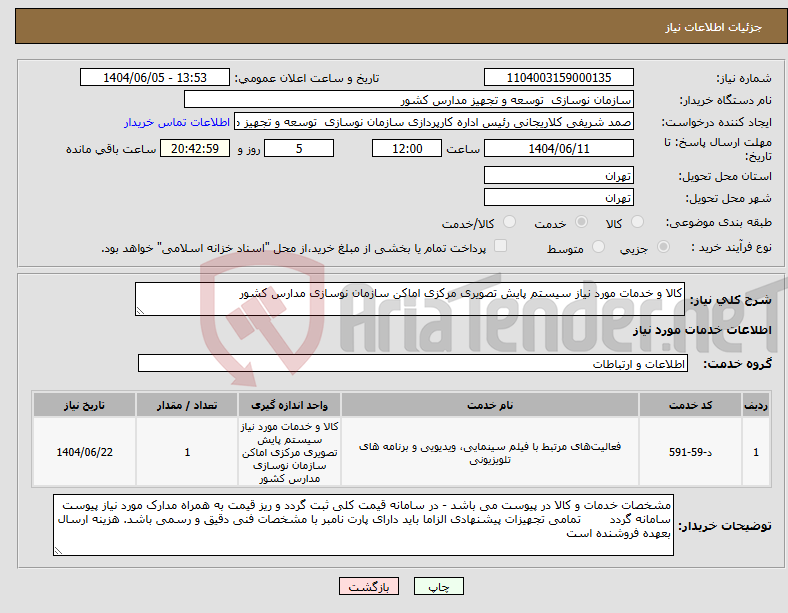The height and width of the screenshot is (613, 788).
Task: Click the deadline hour field 12:00
Action: pyautogui.click(x=407, y=148)
